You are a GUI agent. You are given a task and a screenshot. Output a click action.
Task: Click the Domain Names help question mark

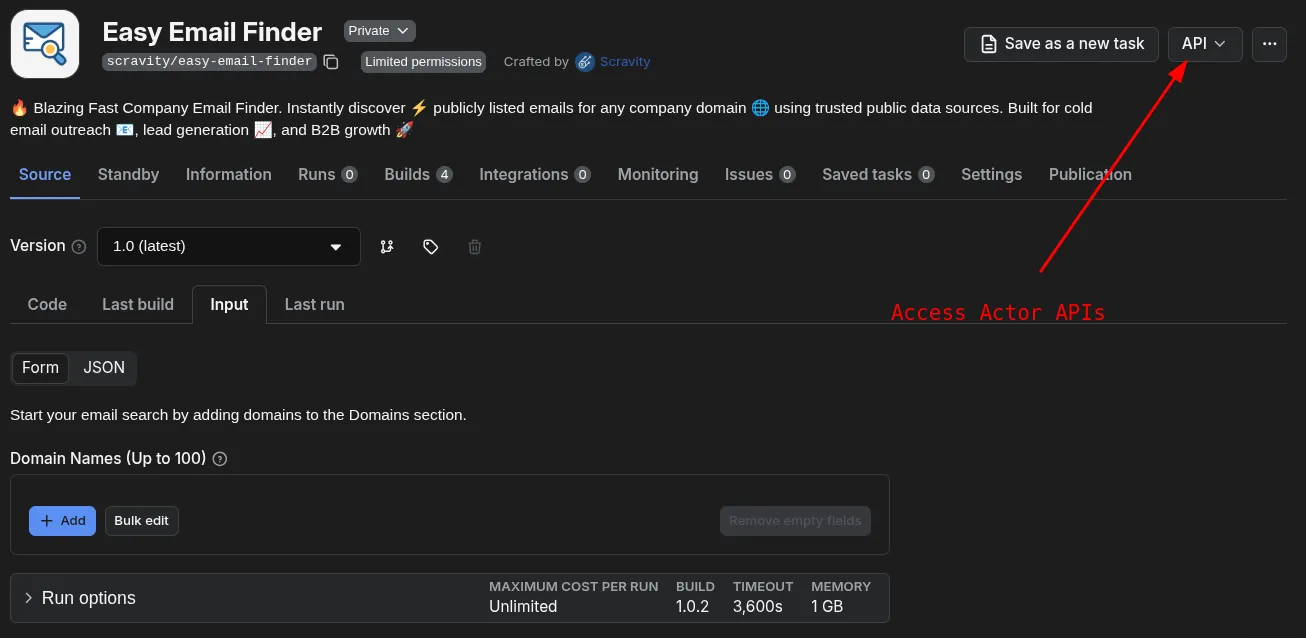pos(218,459)
